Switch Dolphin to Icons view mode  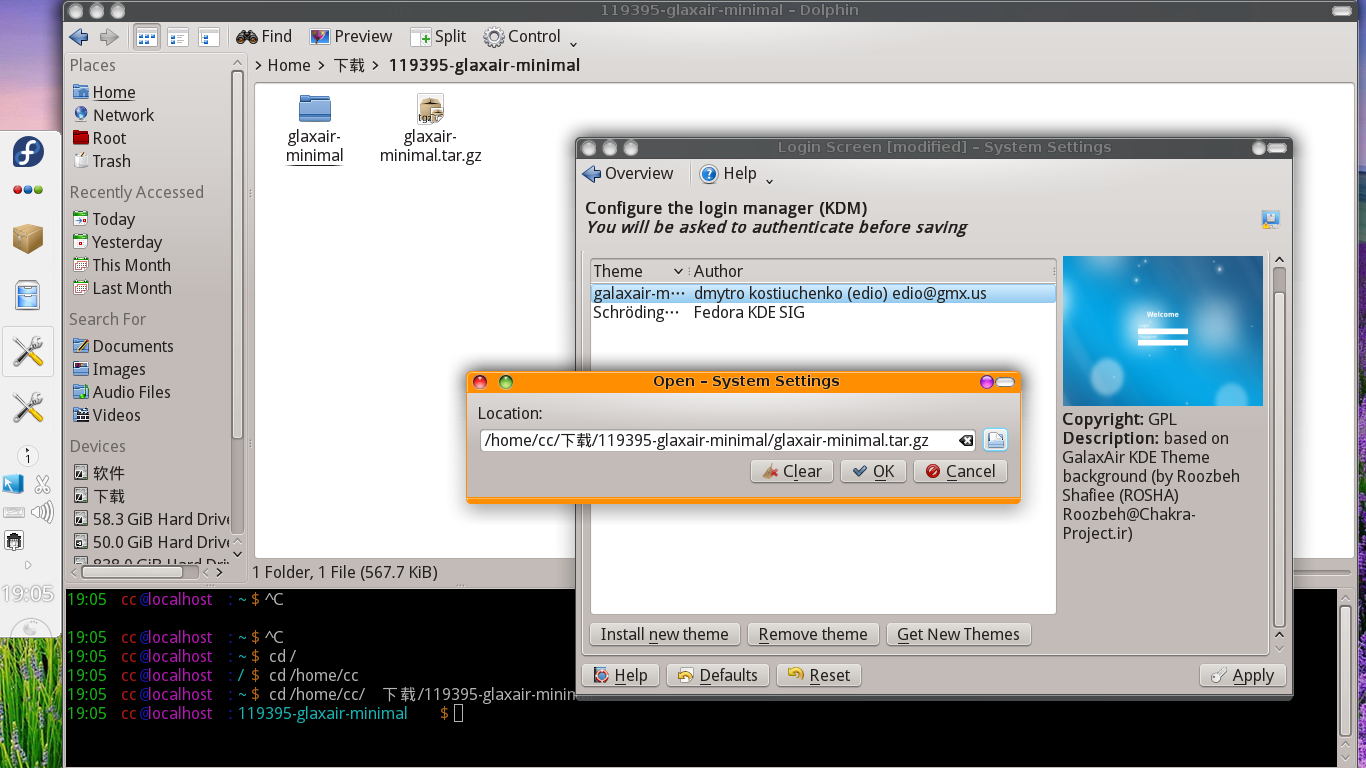[x=147, y=37]
